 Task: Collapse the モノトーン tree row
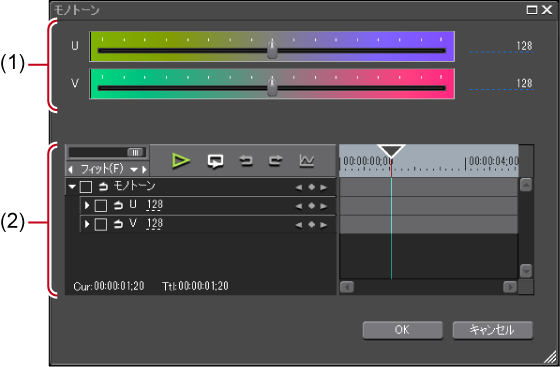(72, 186)
